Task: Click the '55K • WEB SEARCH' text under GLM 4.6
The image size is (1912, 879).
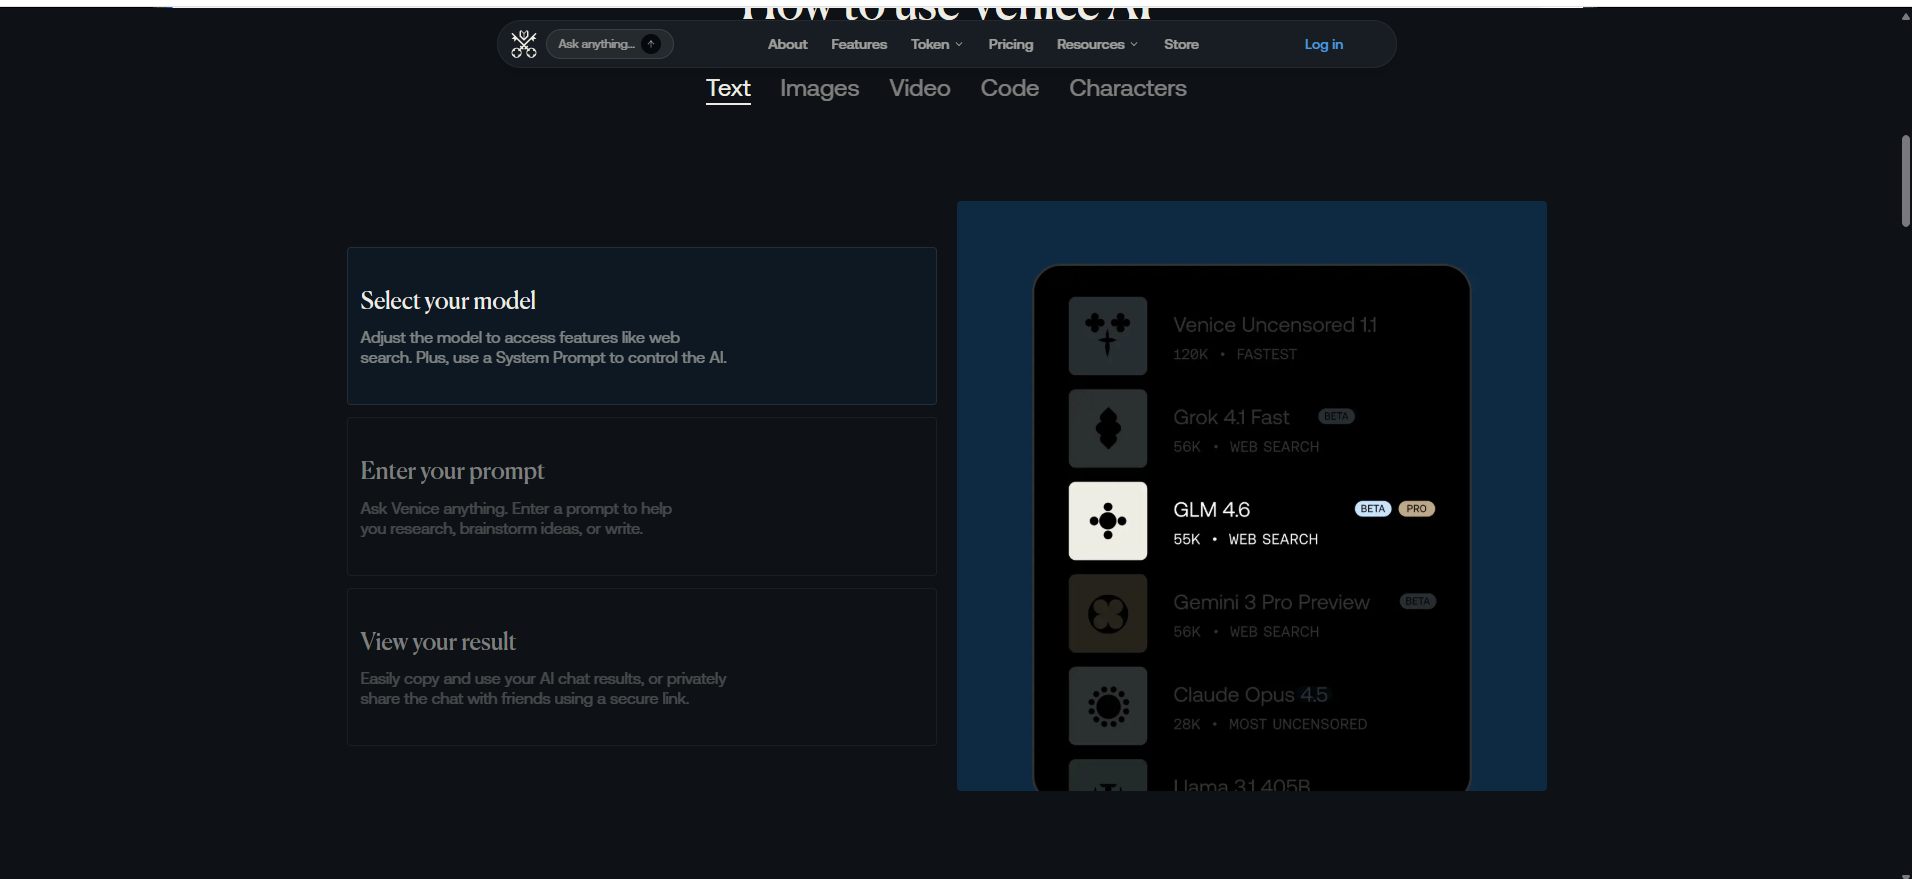Action: coord(1245,539)
